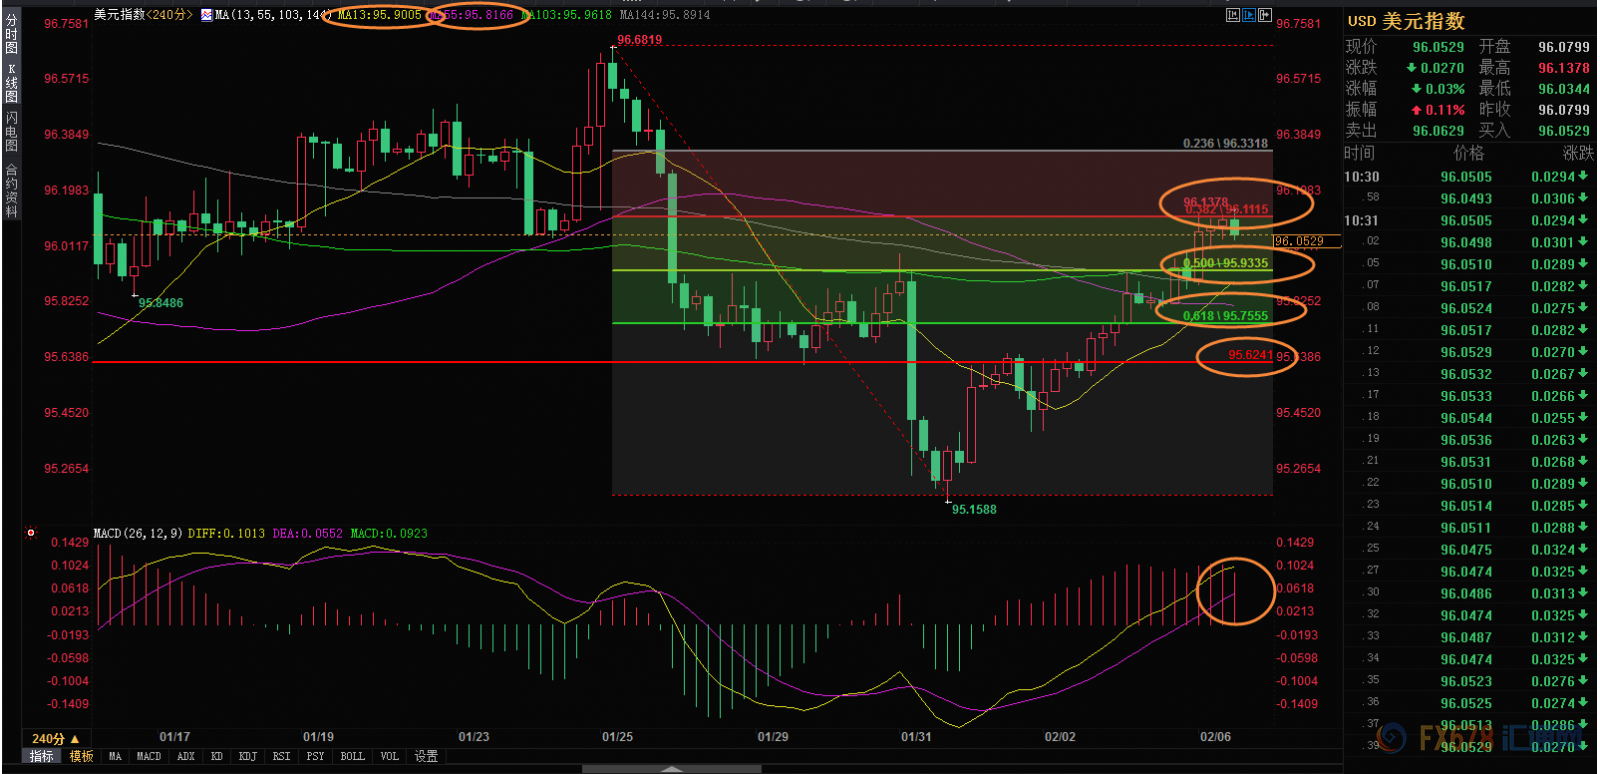Open K线图 view in left sidebar
Image resolution: width=1600 pixels, height=774 pixels.
[12, 84]
